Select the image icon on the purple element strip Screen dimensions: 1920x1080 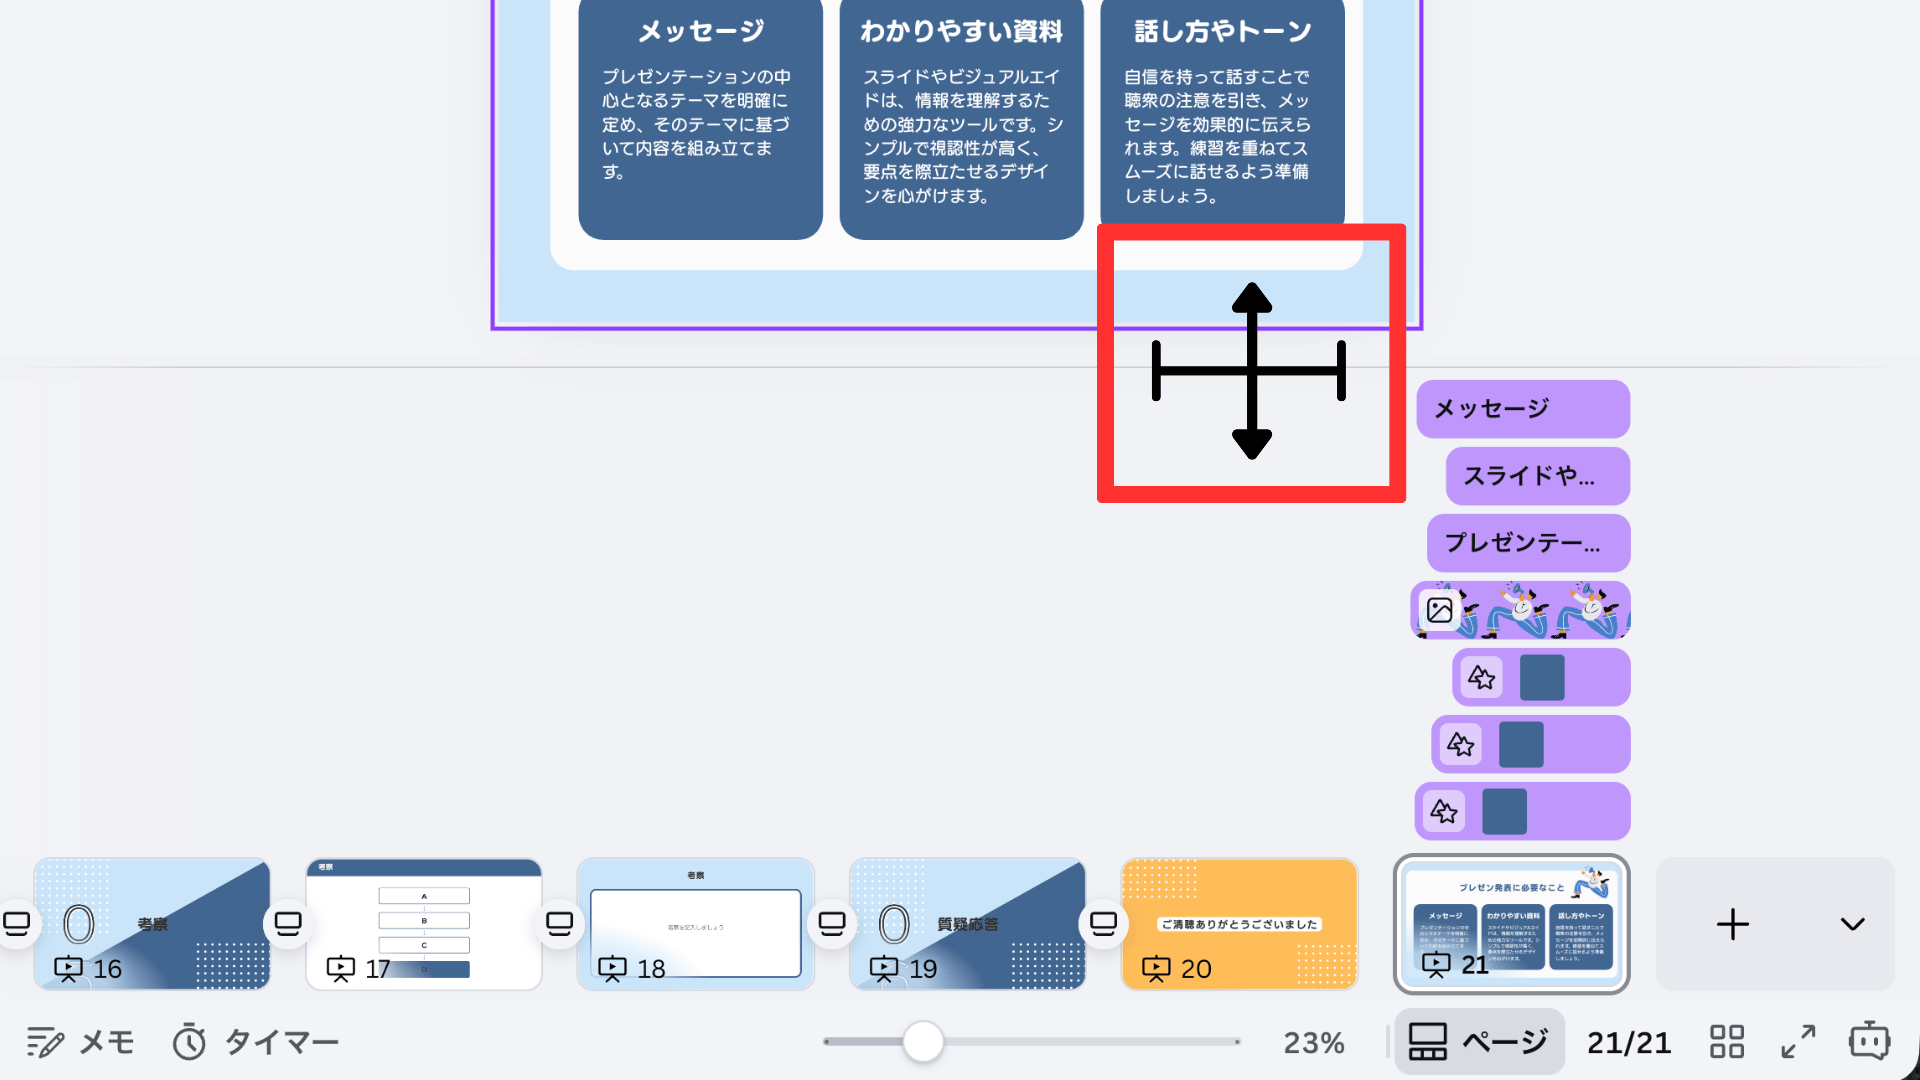[1439, 610]
